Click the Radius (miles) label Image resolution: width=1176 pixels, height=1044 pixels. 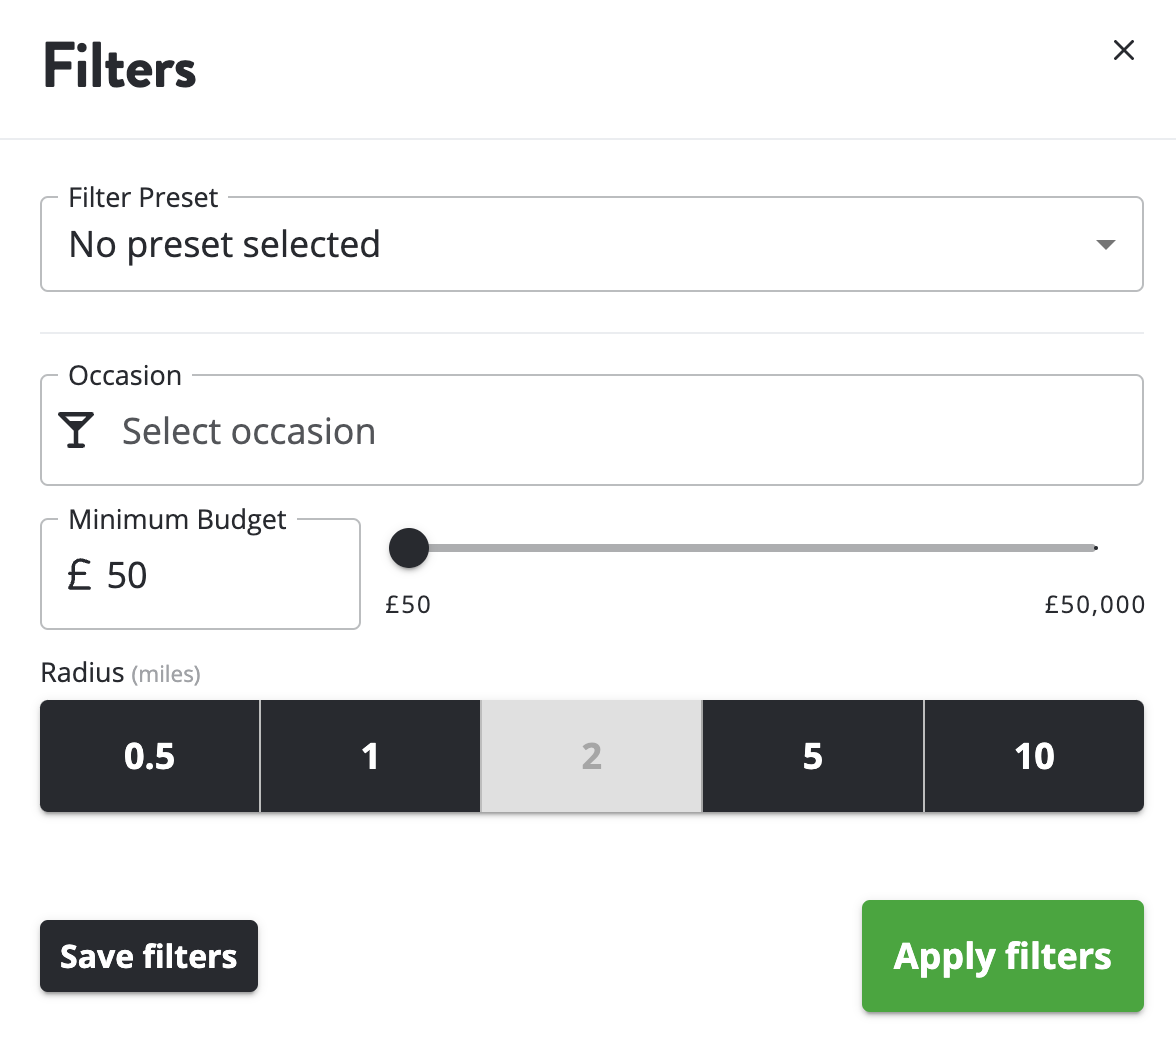121,674
